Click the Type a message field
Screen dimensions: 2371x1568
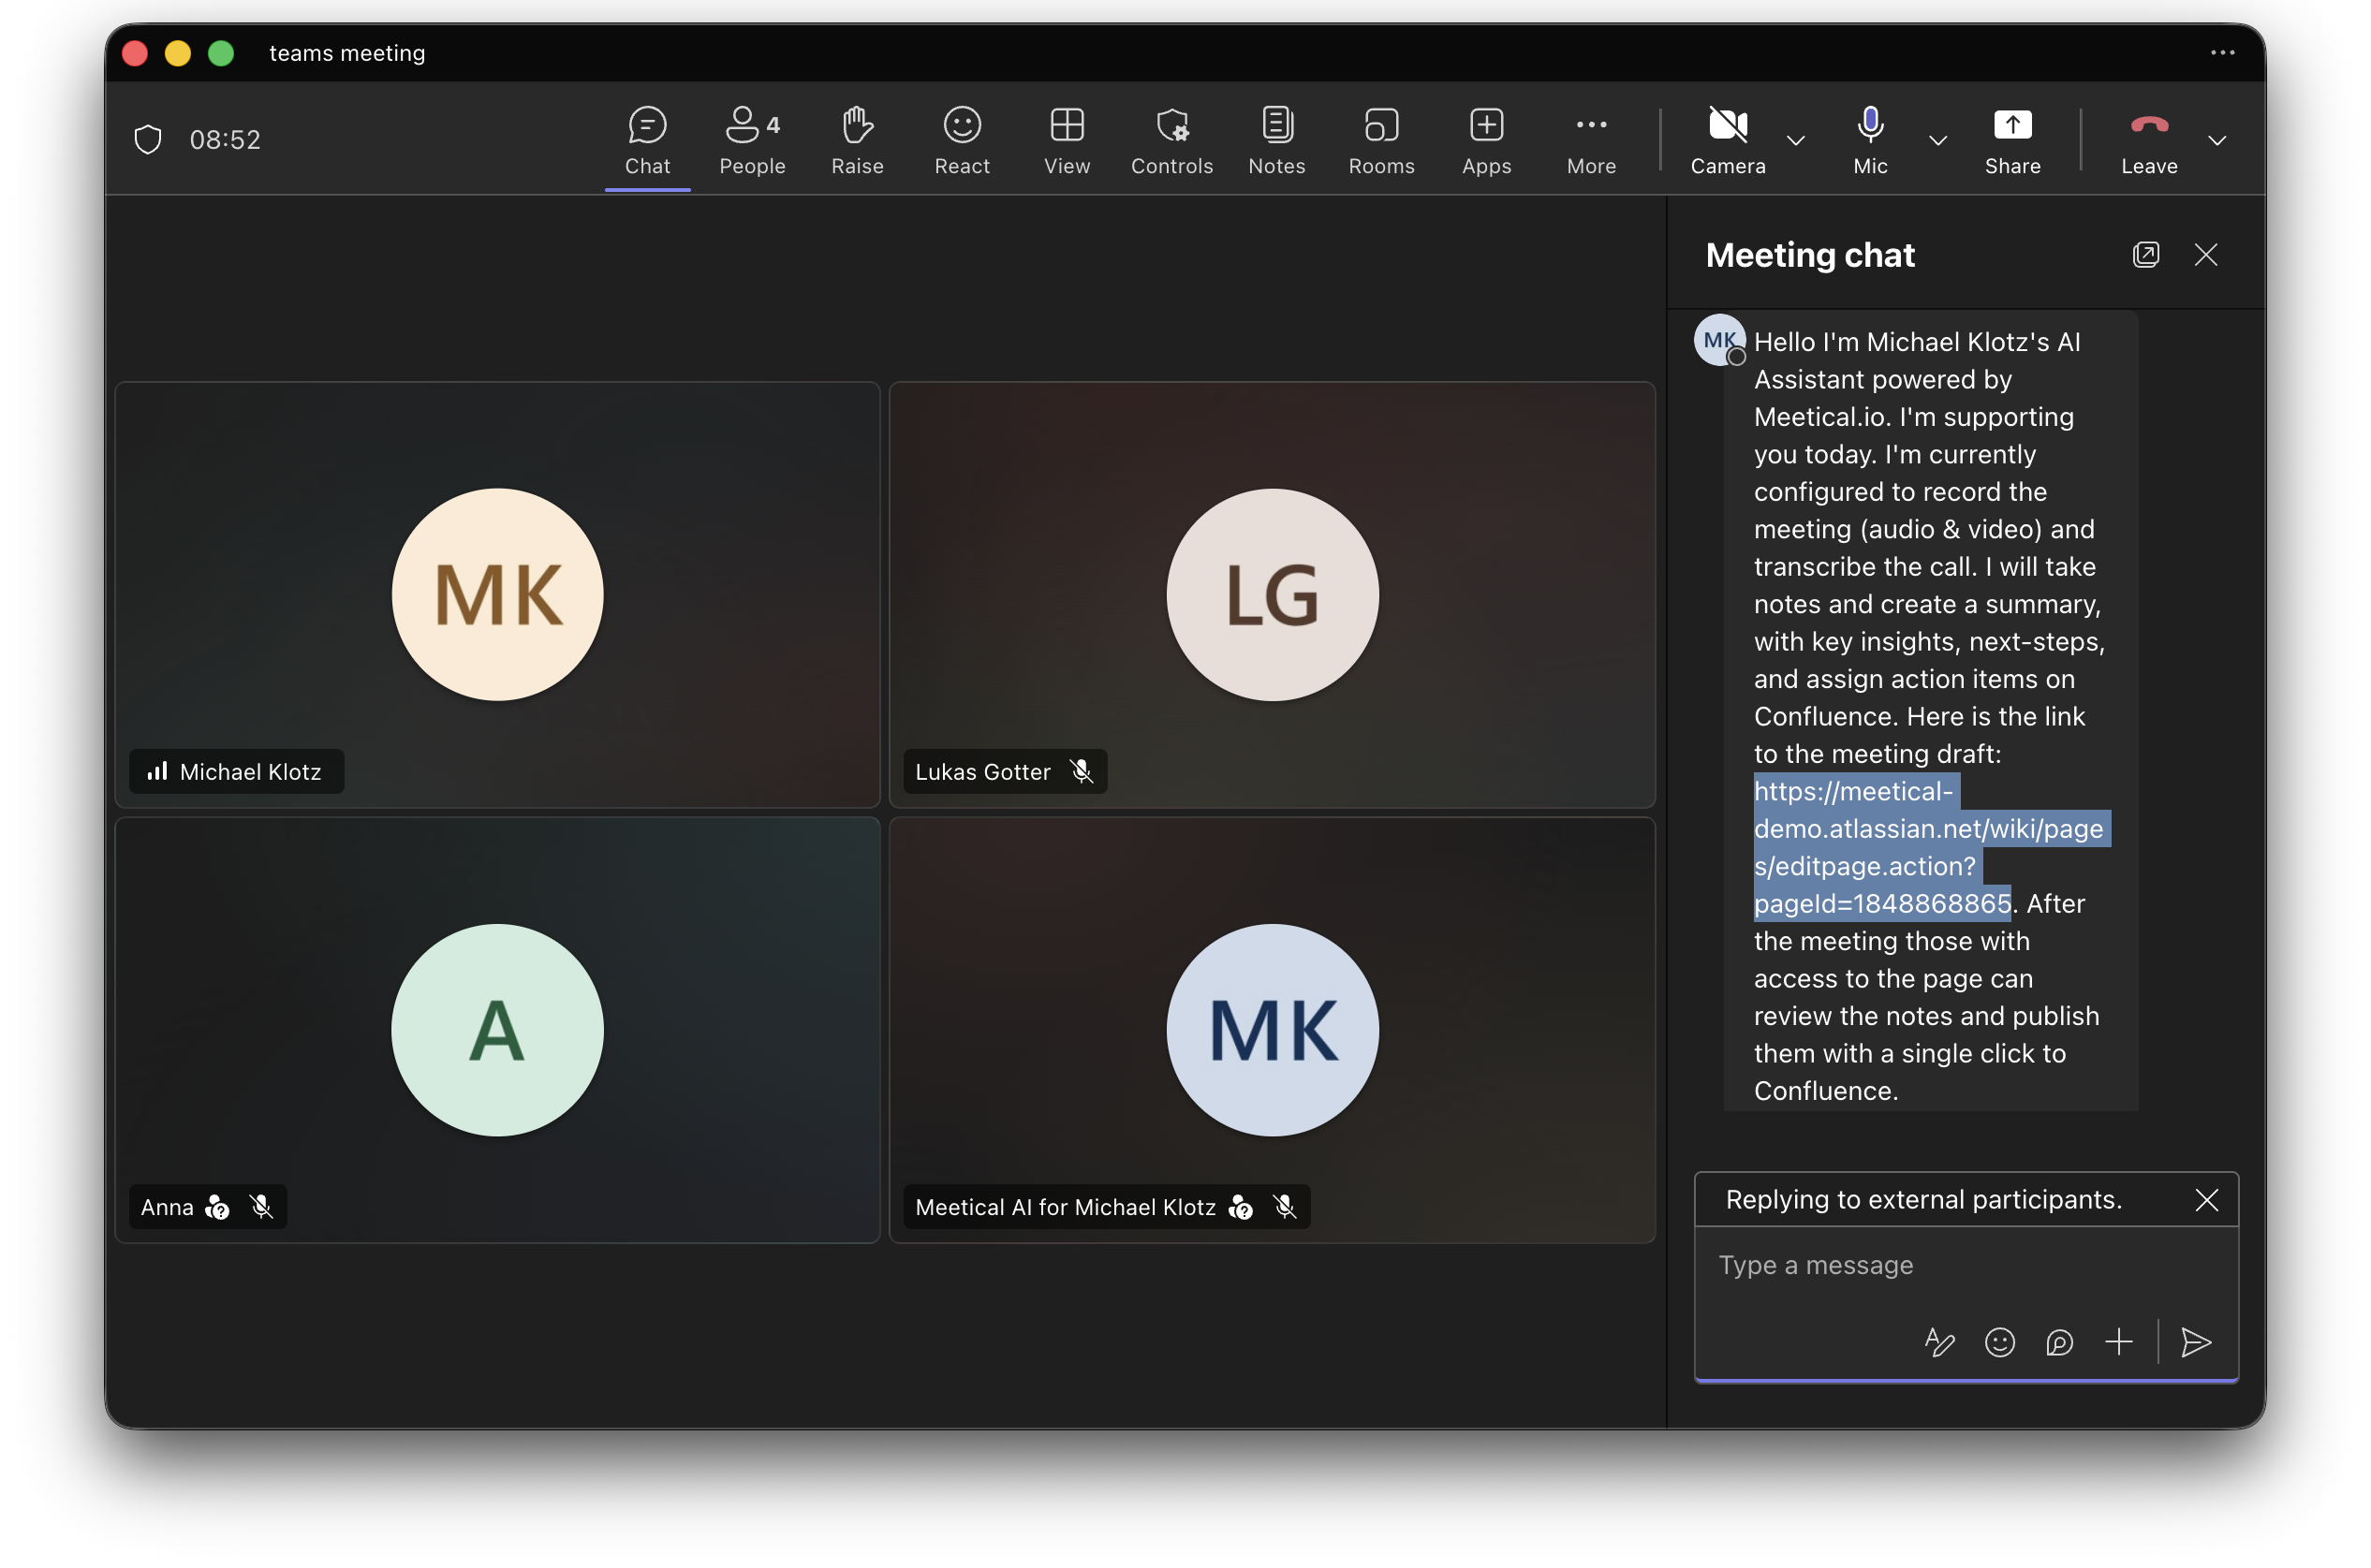pos(1965,1265)
